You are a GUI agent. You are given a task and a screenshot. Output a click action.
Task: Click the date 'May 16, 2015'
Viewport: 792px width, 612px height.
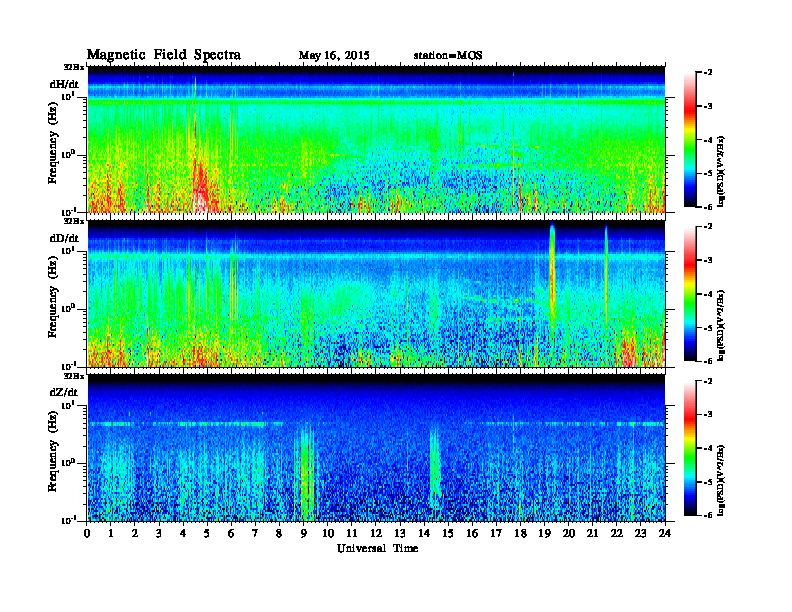(334, 56)
